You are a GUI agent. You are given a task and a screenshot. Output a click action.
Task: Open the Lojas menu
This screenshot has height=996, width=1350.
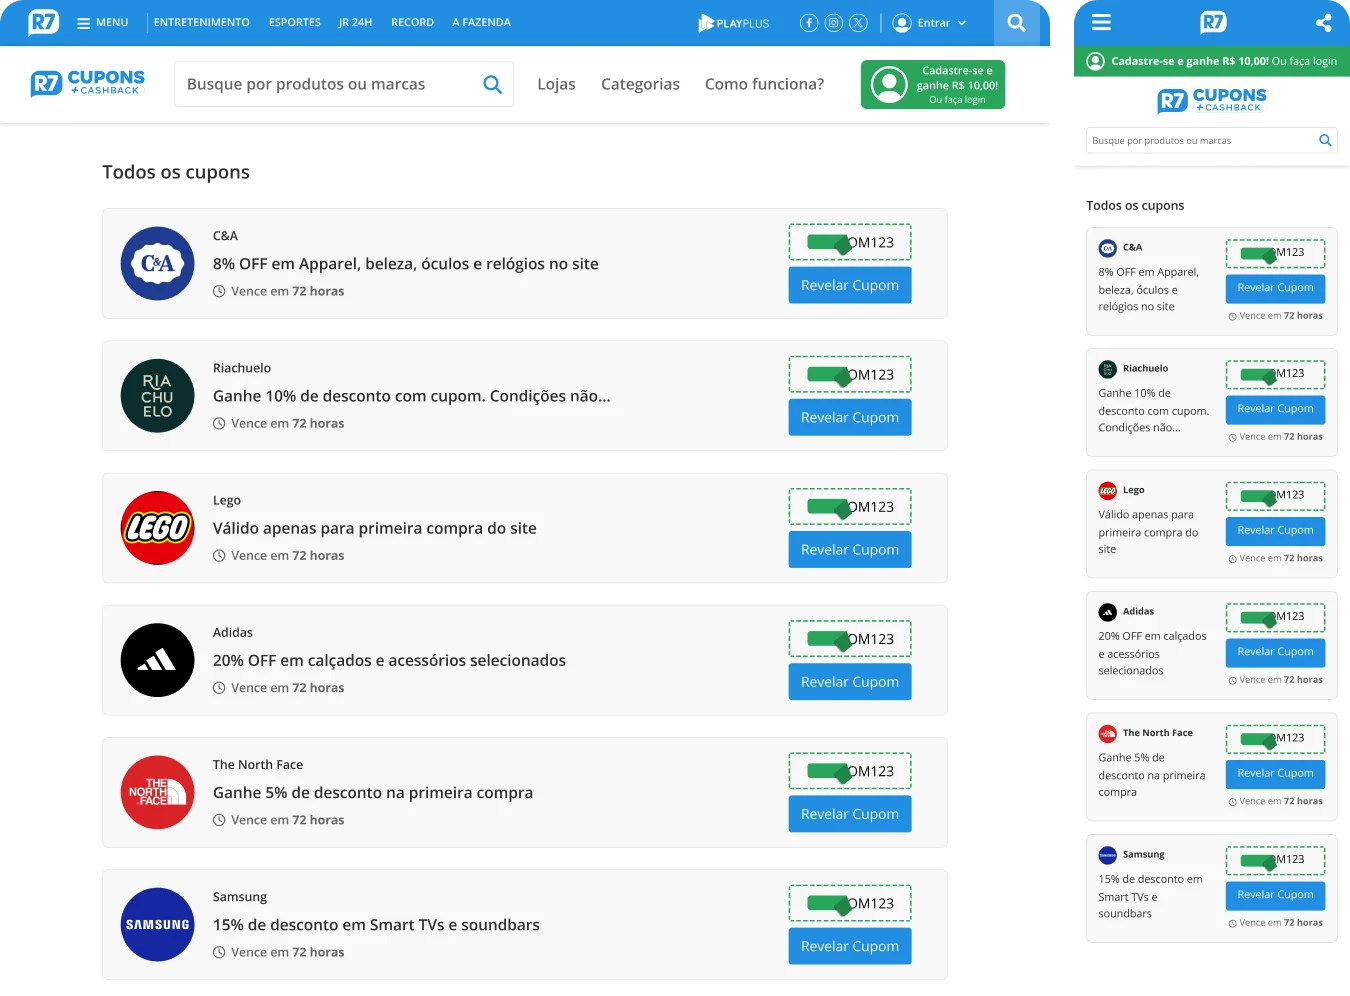(556, 84)
